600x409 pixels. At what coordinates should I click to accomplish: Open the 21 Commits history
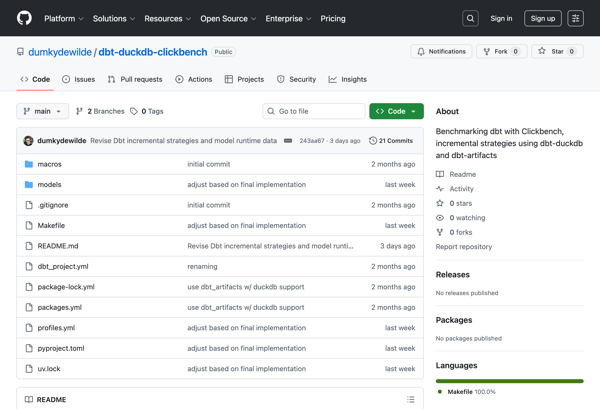coord(391,141)
